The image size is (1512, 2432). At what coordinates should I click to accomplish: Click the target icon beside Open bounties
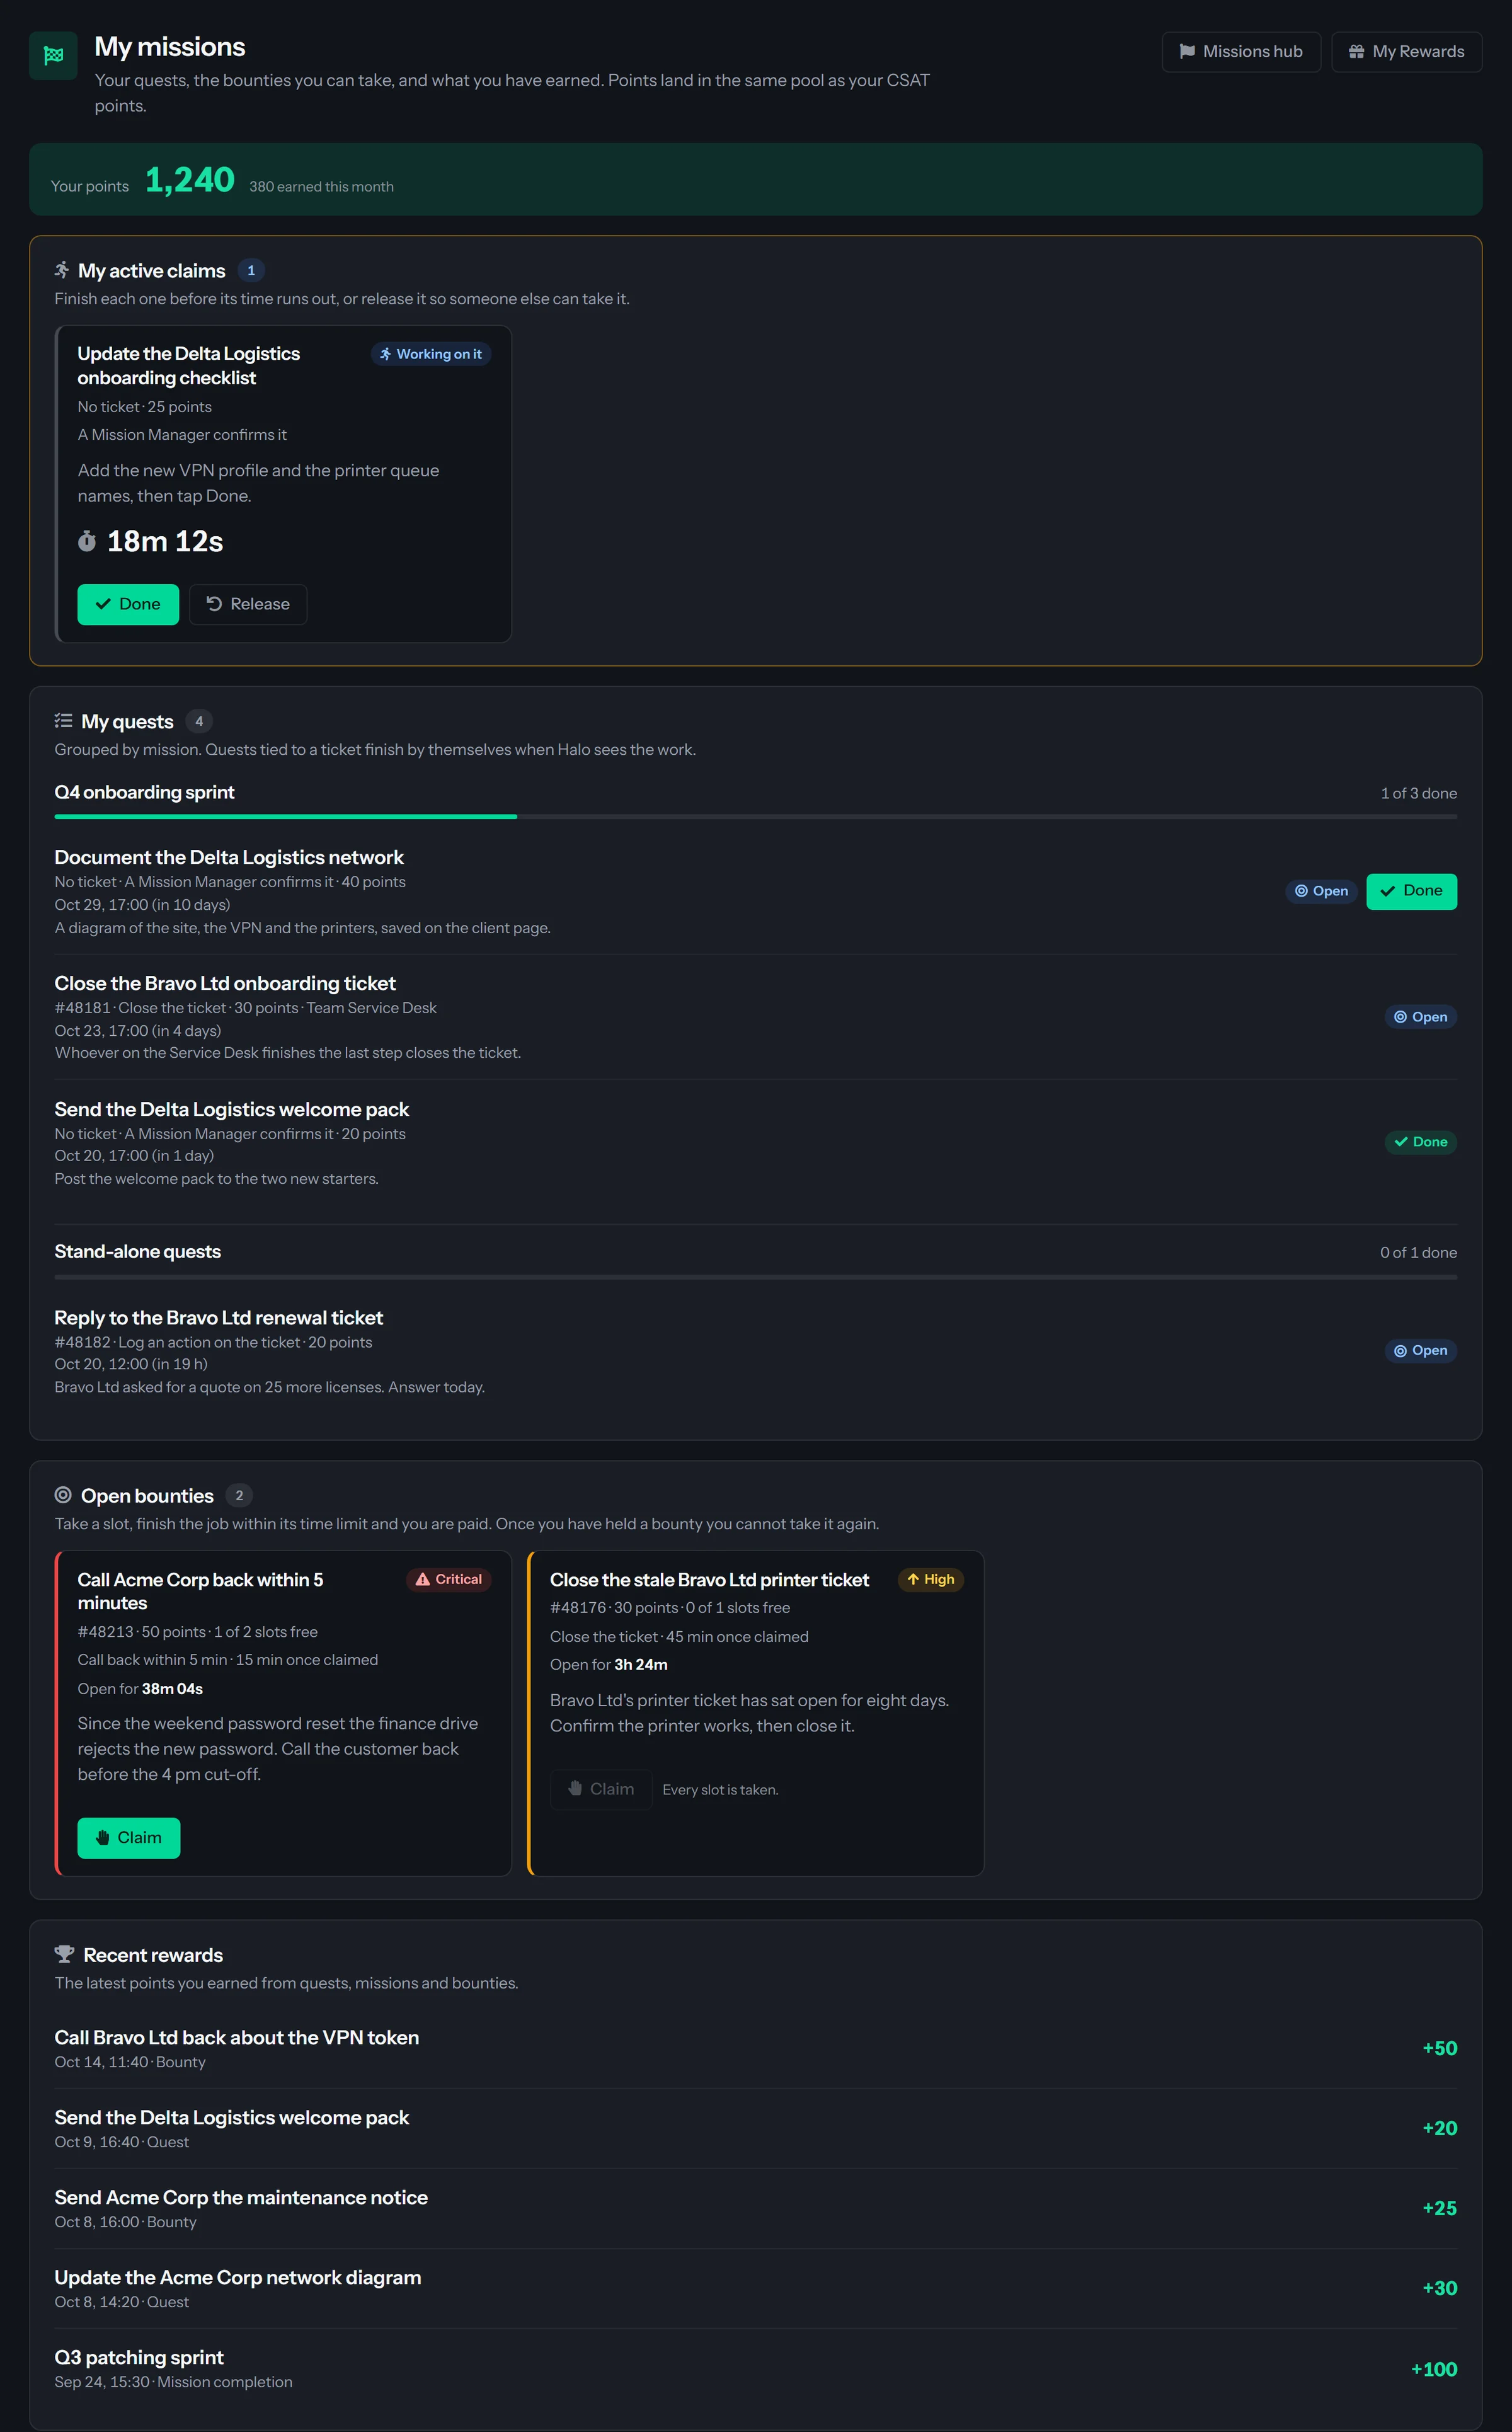click(63, 1495)
